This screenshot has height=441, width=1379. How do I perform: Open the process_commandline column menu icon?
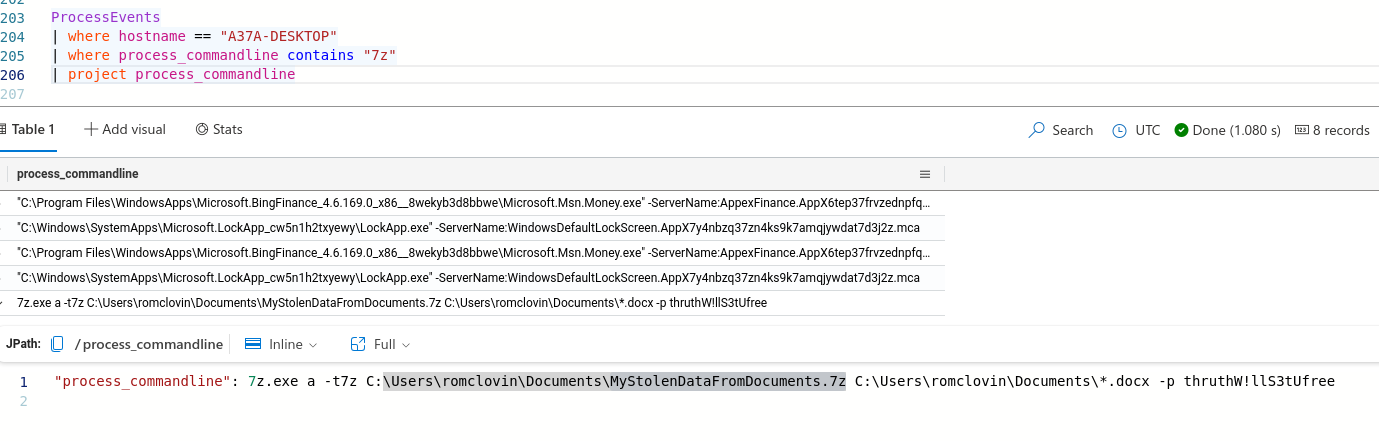tap(925, 173)
